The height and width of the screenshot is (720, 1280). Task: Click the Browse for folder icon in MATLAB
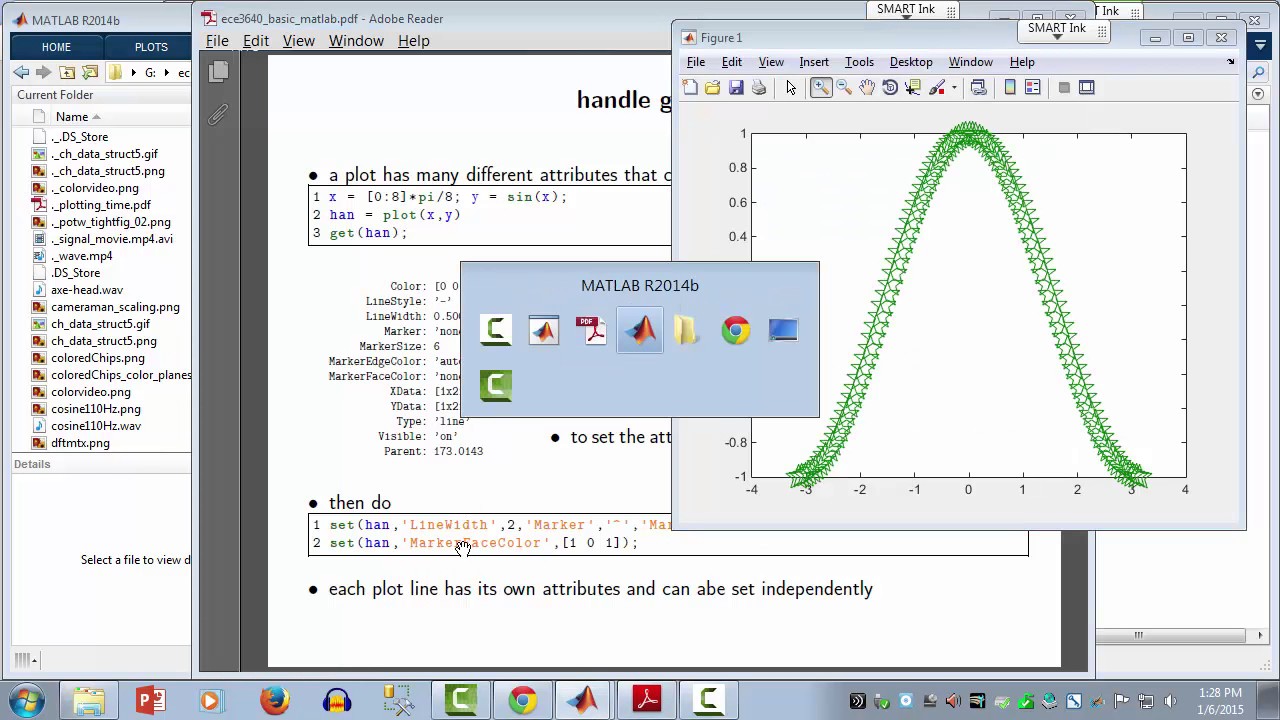tap(89, 72)
